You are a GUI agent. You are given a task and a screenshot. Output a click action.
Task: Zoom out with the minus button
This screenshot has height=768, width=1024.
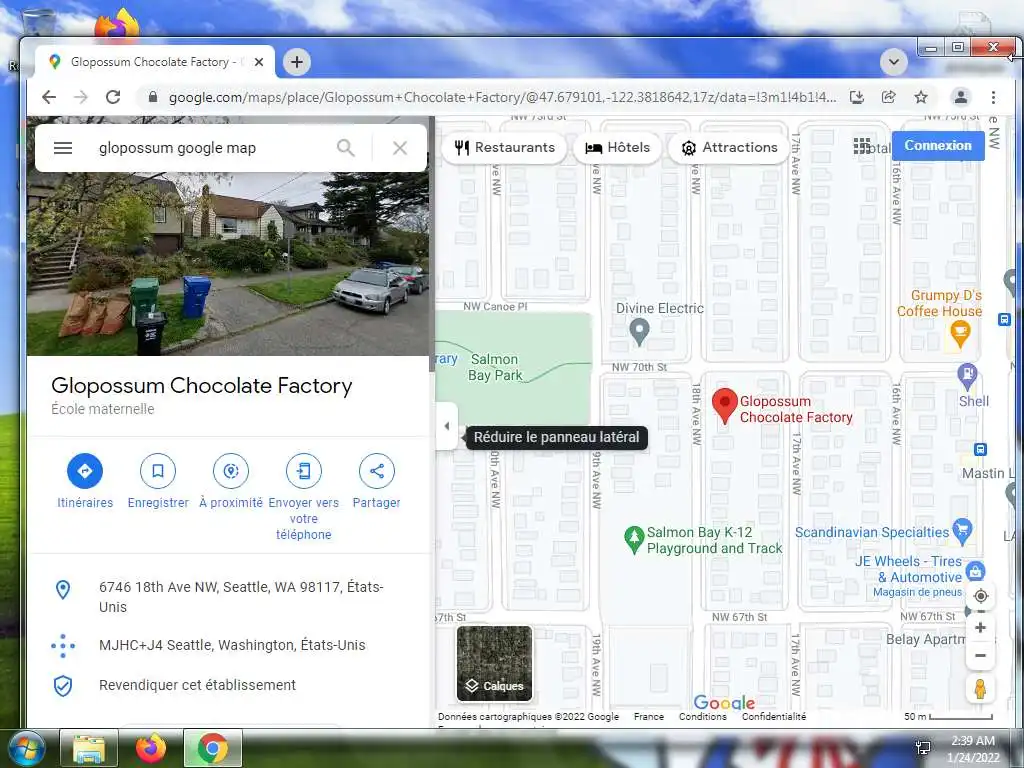[980, 656]
